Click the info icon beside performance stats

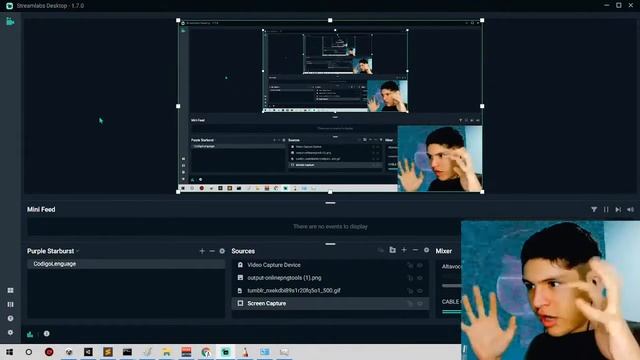47,333
